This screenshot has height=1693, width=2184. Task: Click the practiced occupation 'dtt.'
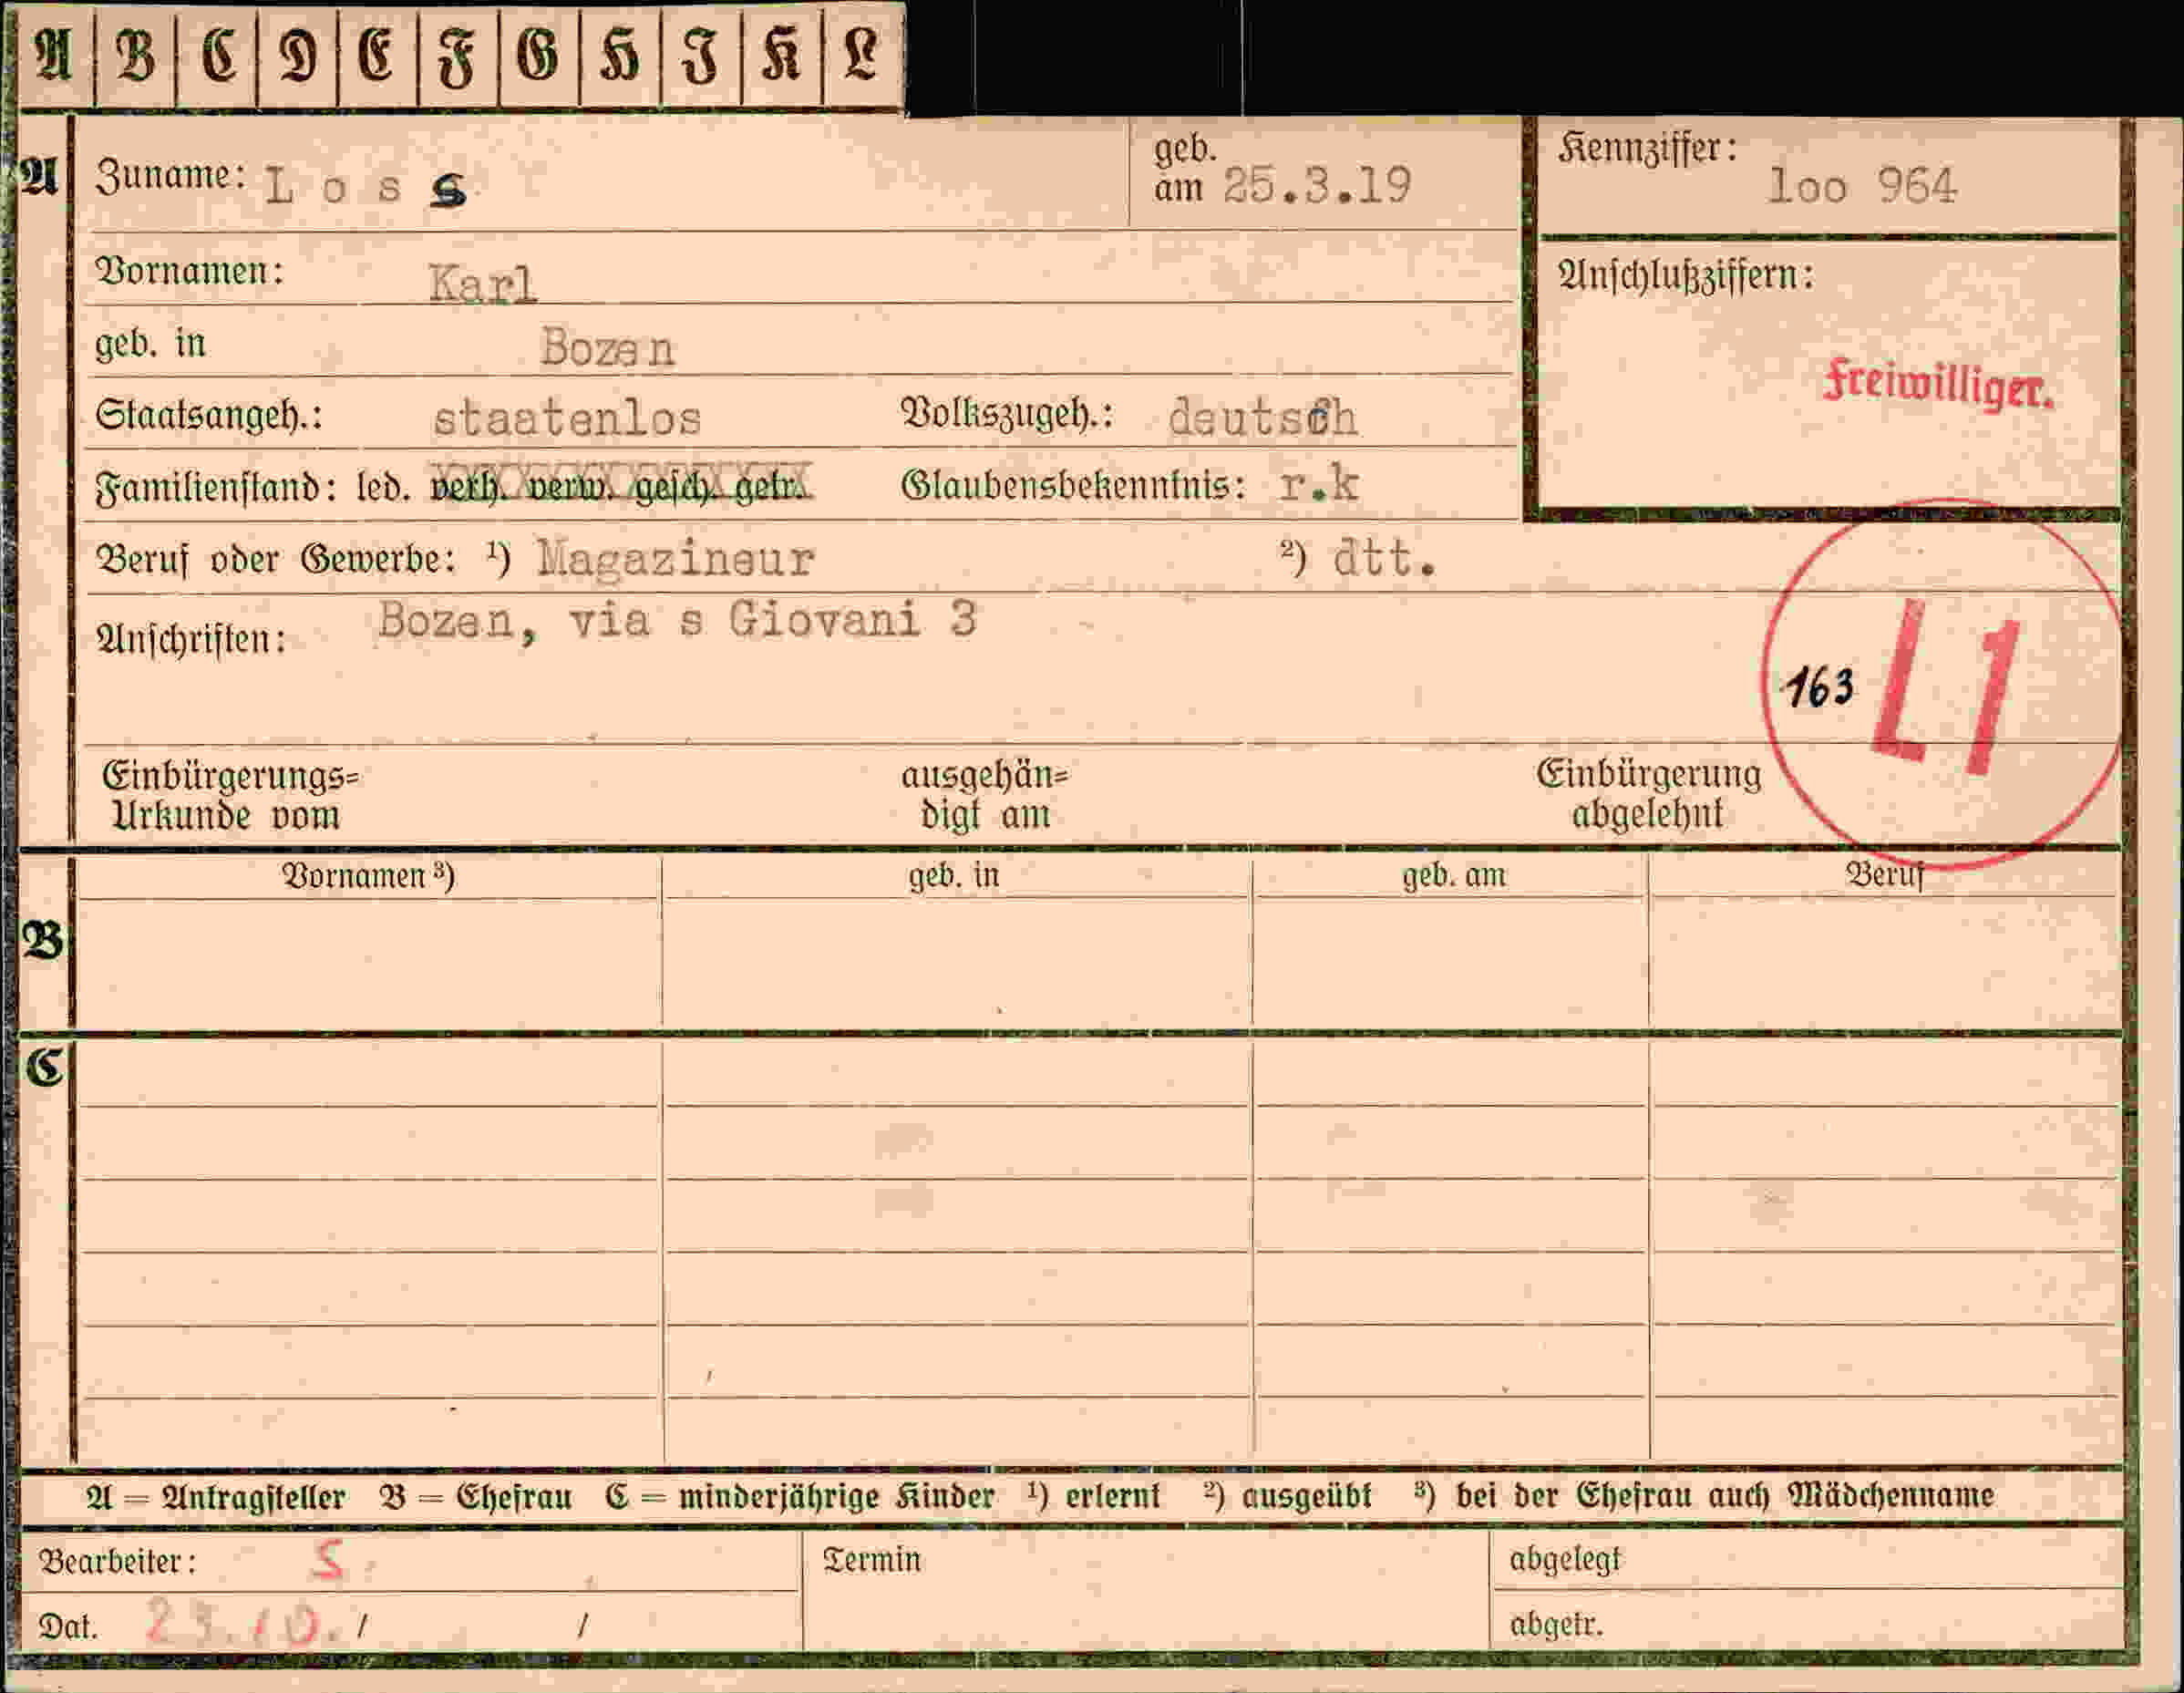pos(1385,558)
